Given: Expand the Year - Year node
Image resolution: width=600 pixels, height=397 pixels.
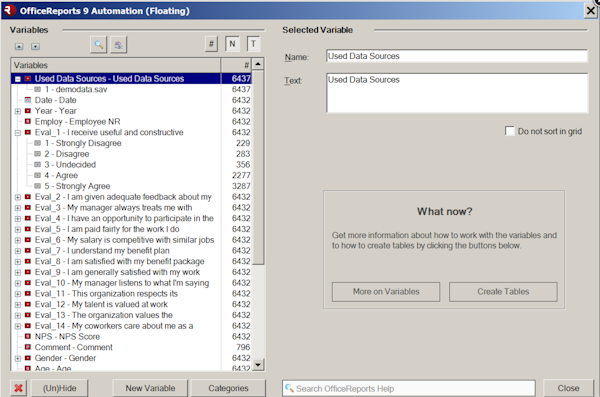Looking at the screenshot, I should click(x=18, y=111).
